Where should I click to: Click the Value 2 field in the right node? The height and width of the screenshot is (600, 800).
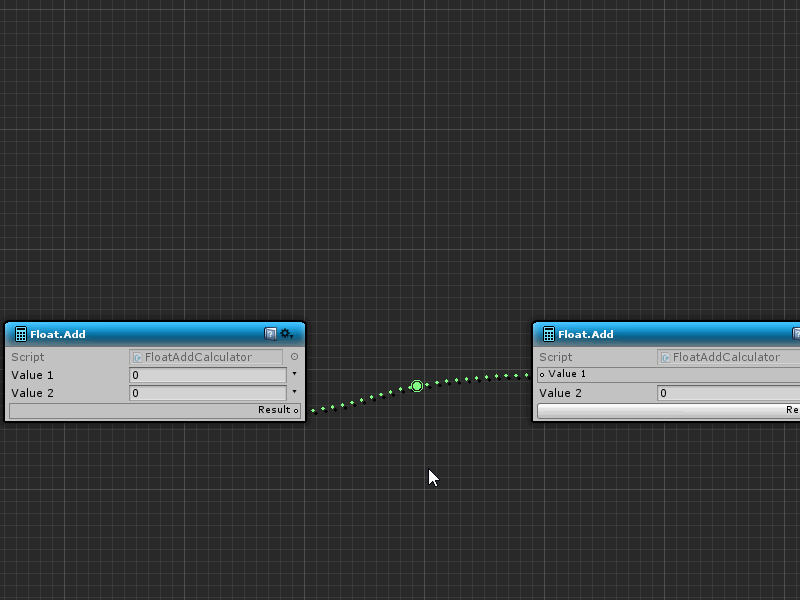click(728, 393)
